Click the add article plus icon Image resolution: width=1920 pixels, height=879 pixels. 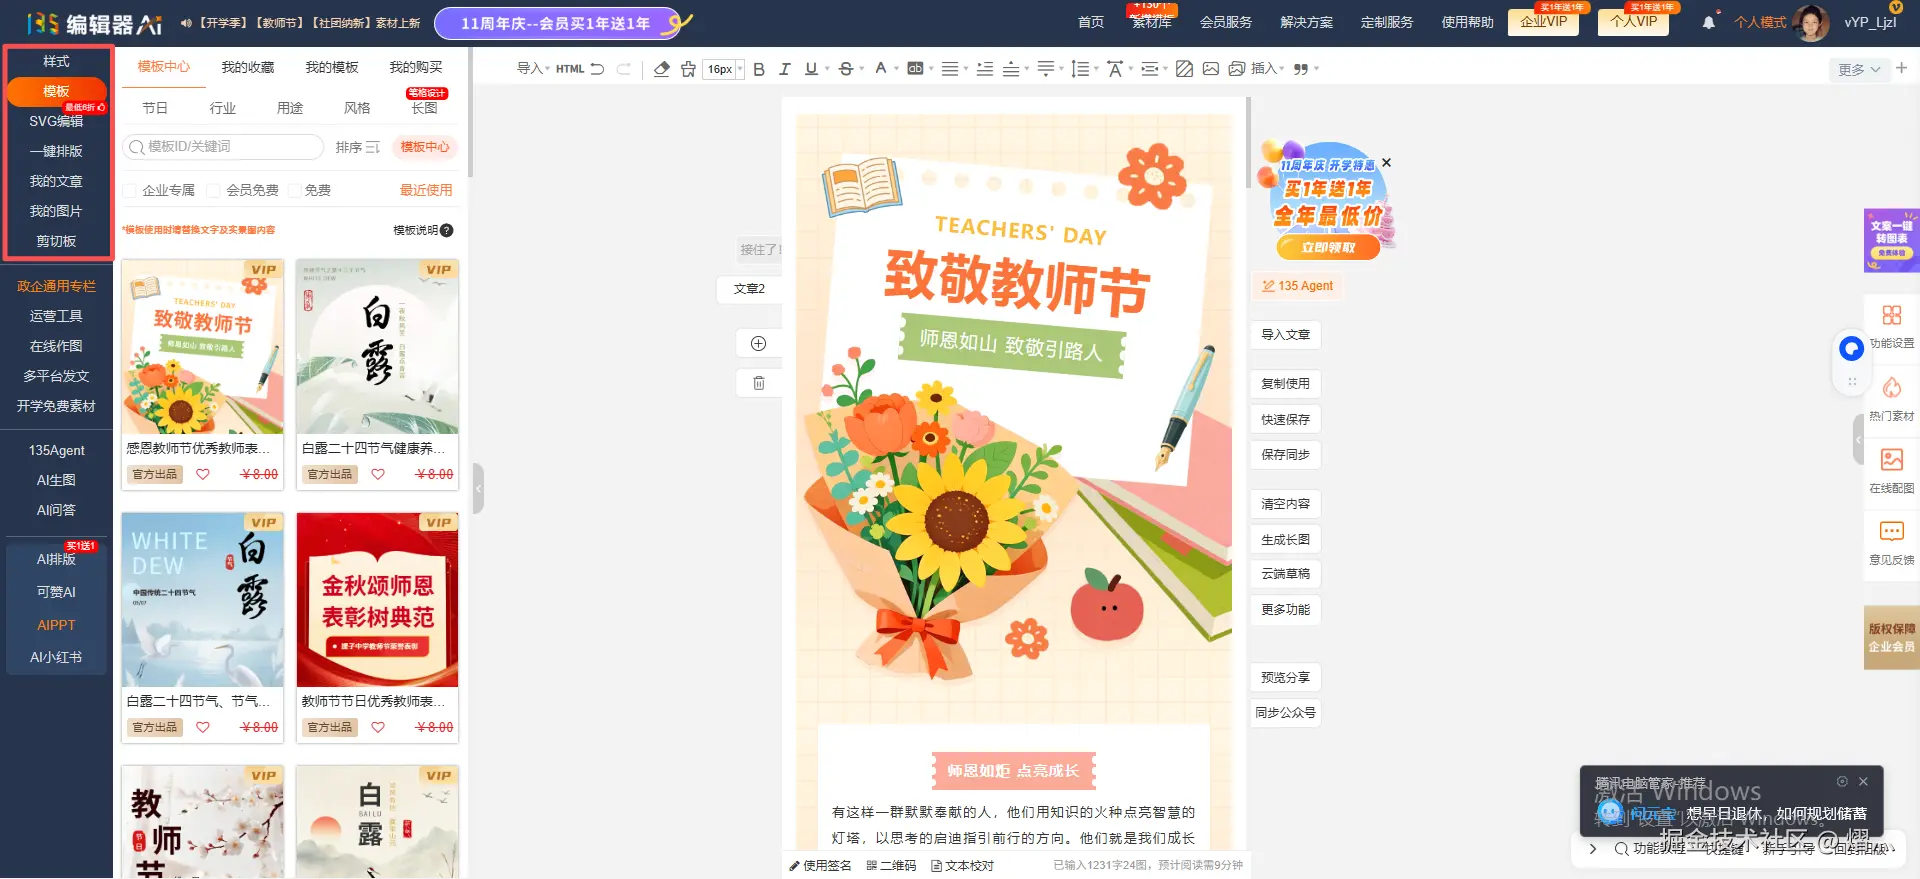coord(759,344)
